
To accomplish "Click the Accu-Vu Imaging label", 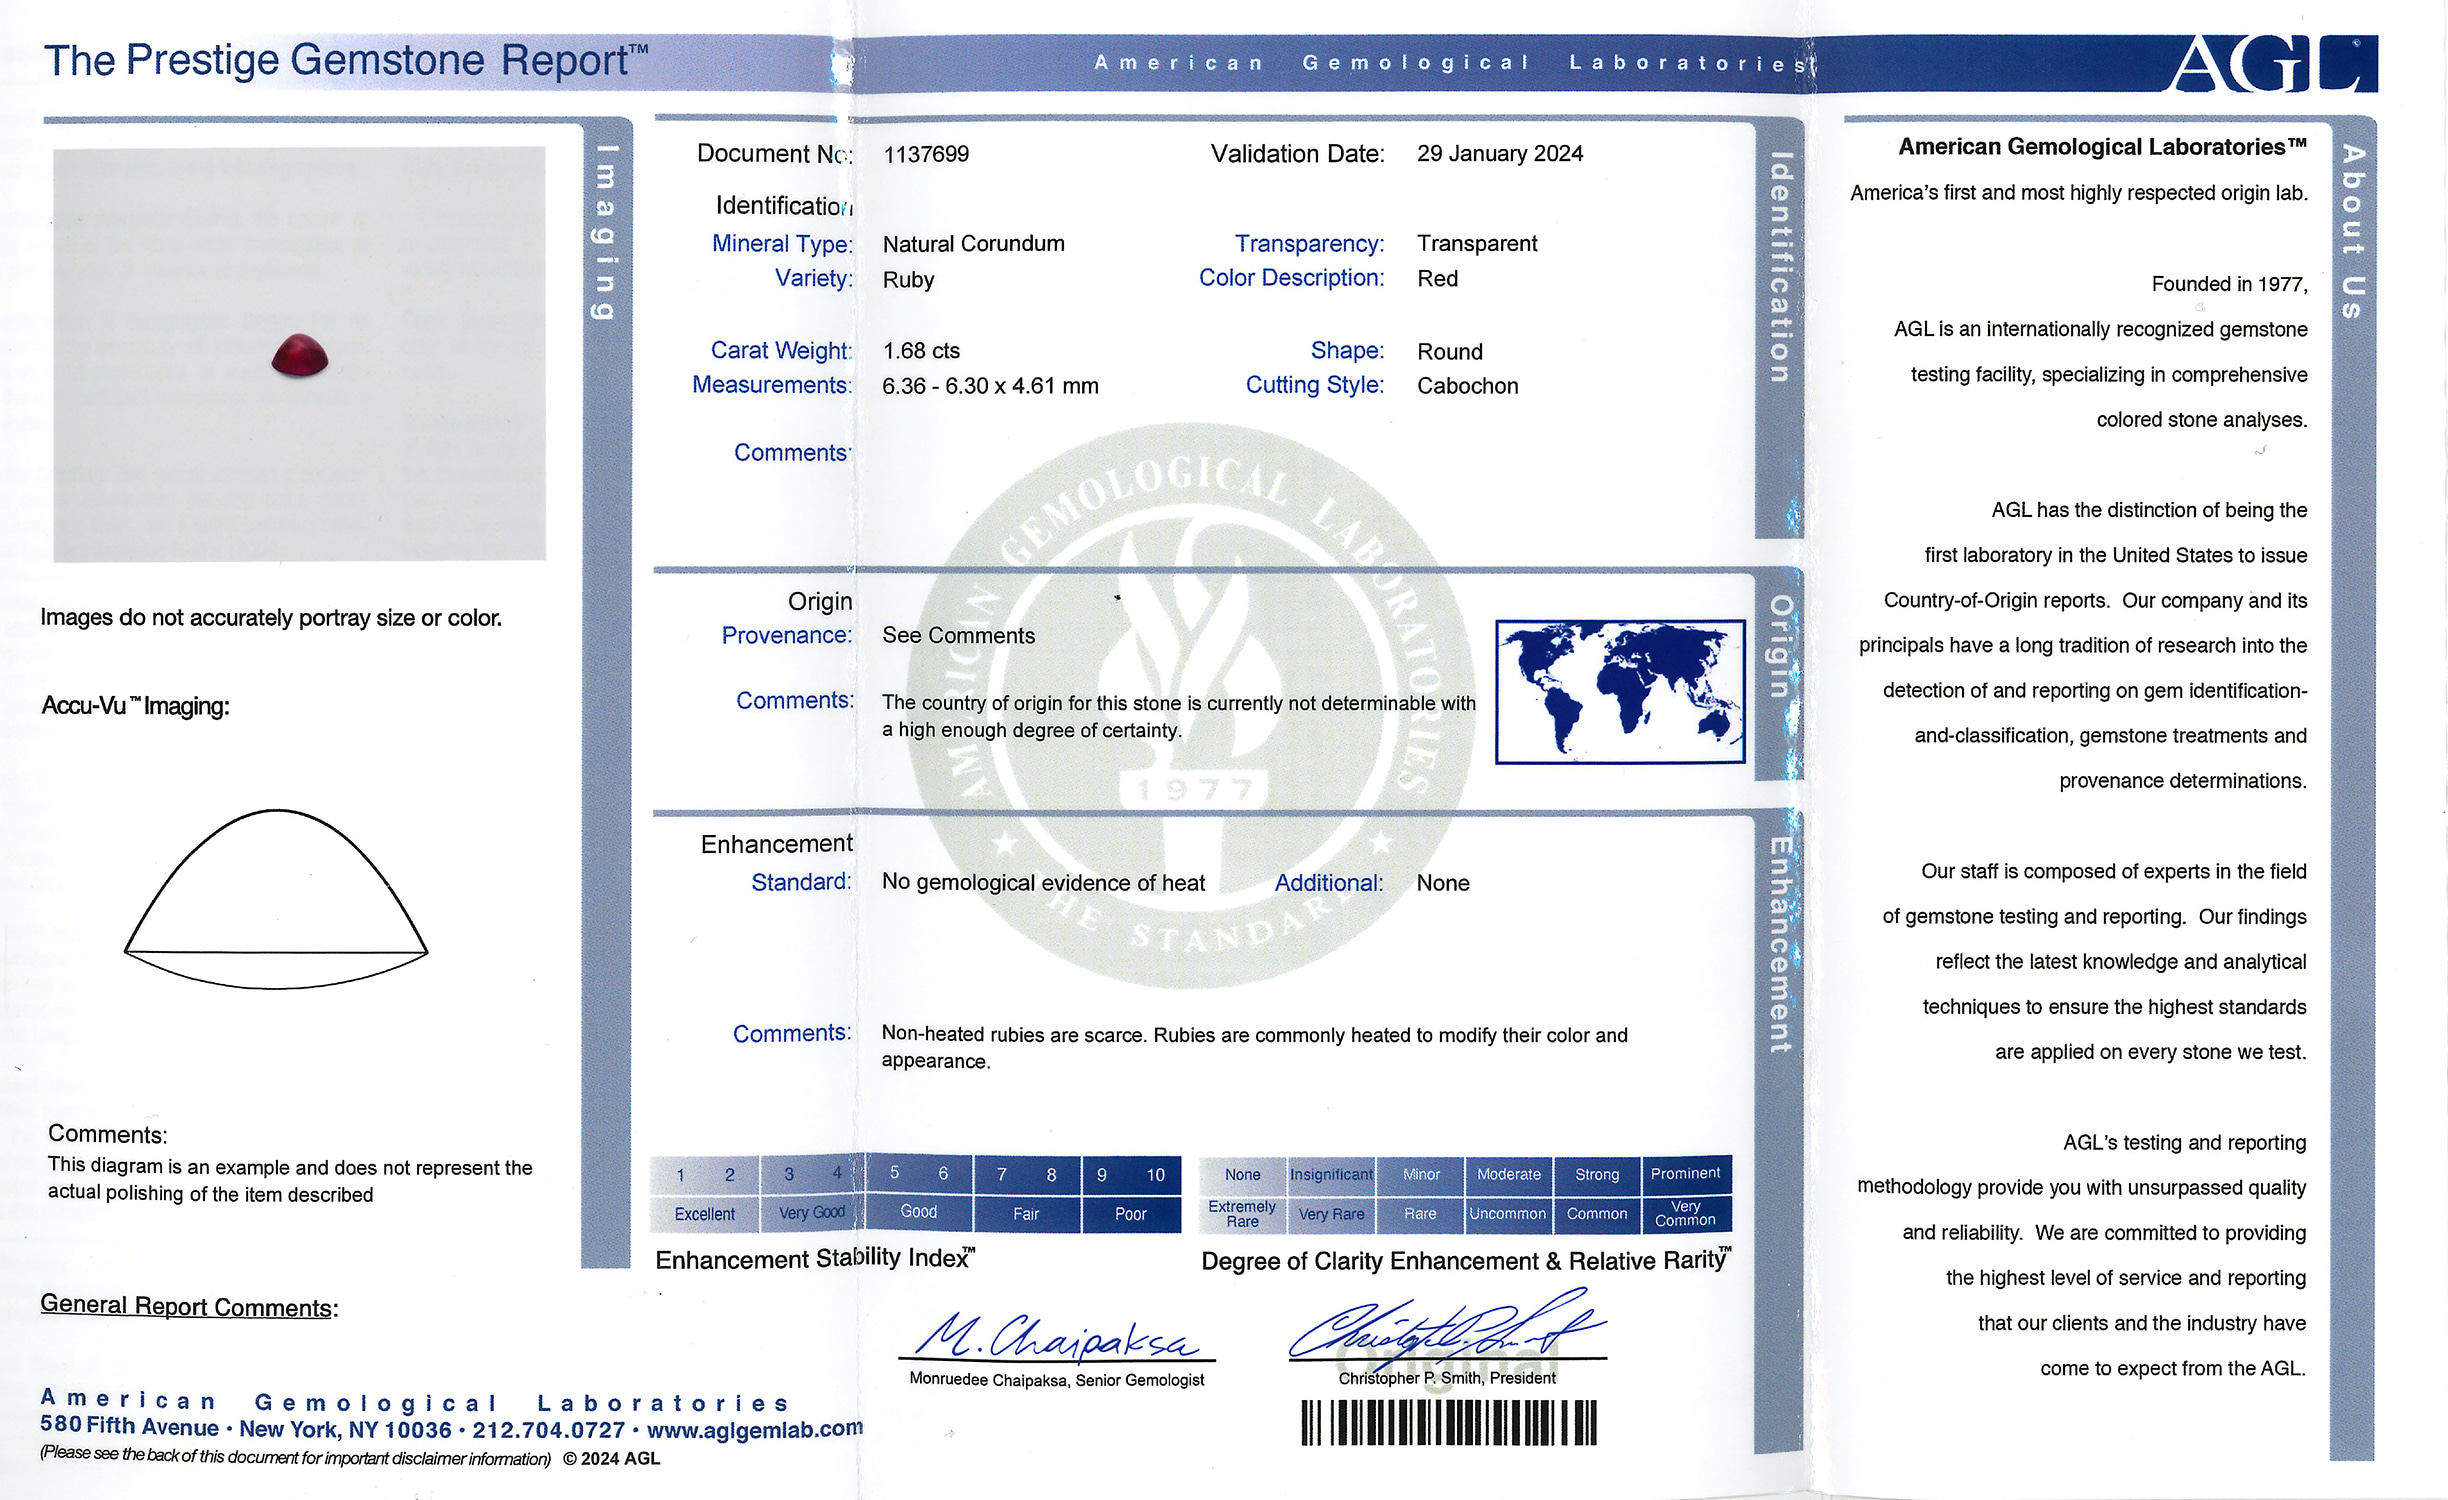I will click(135, 706).
